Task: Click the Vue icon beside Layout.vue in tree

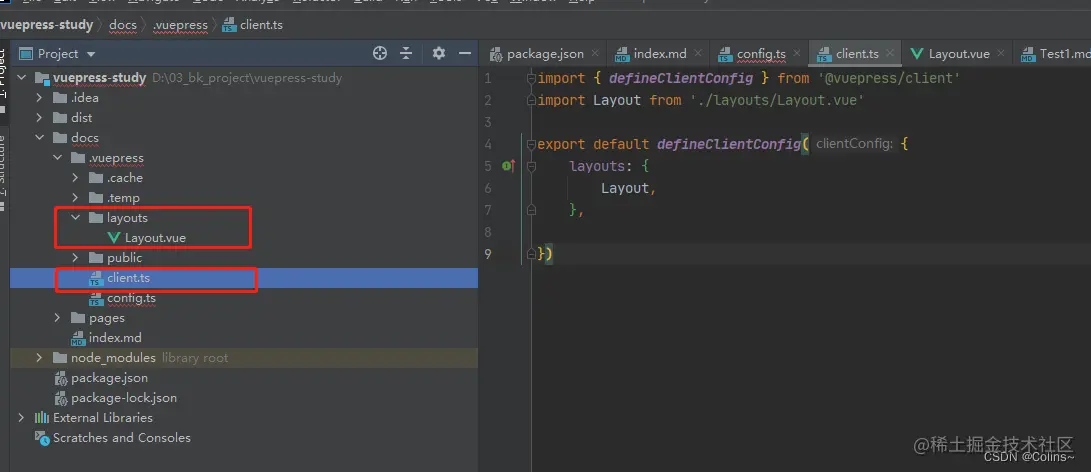Action: 114,238
